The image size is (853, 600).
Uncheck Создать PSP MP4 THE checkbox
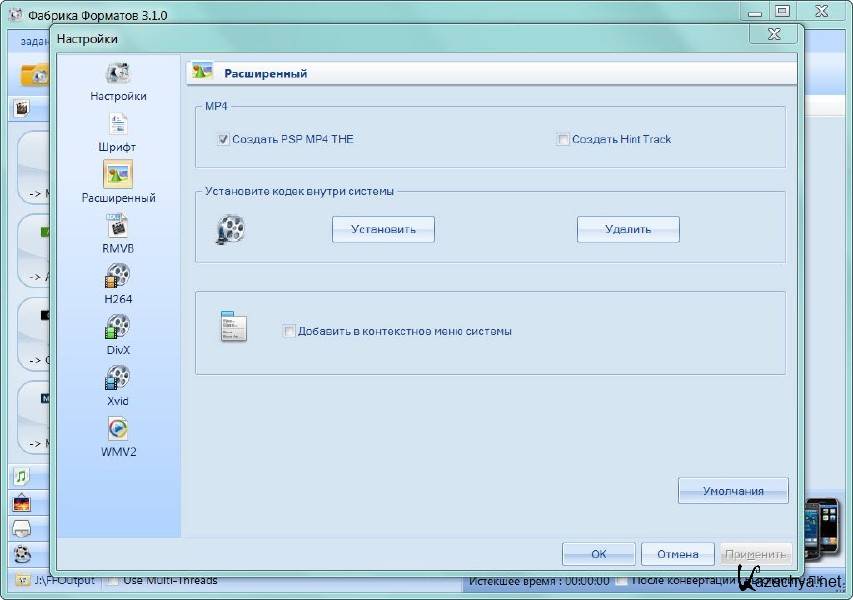[223, 140]
